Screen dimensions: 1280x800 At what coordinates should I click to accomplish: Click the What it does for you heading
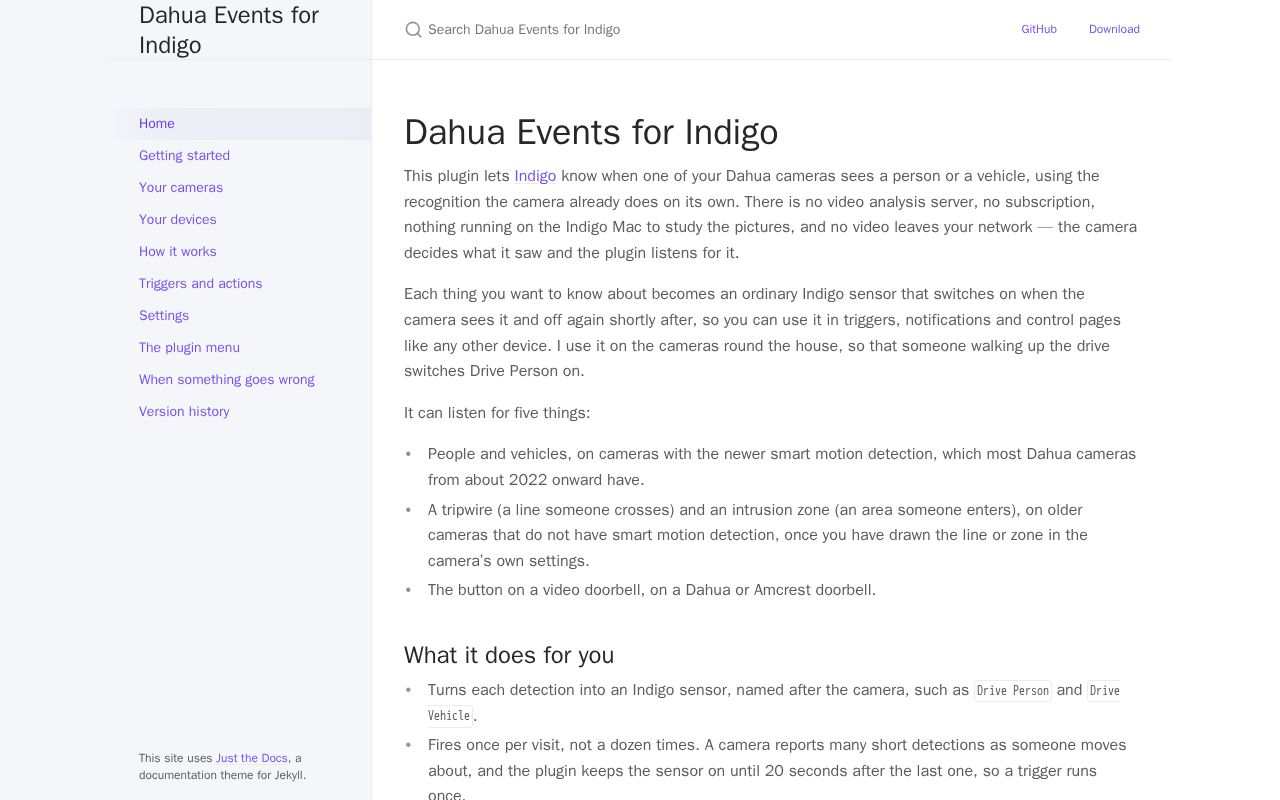(x=509, y=655)
